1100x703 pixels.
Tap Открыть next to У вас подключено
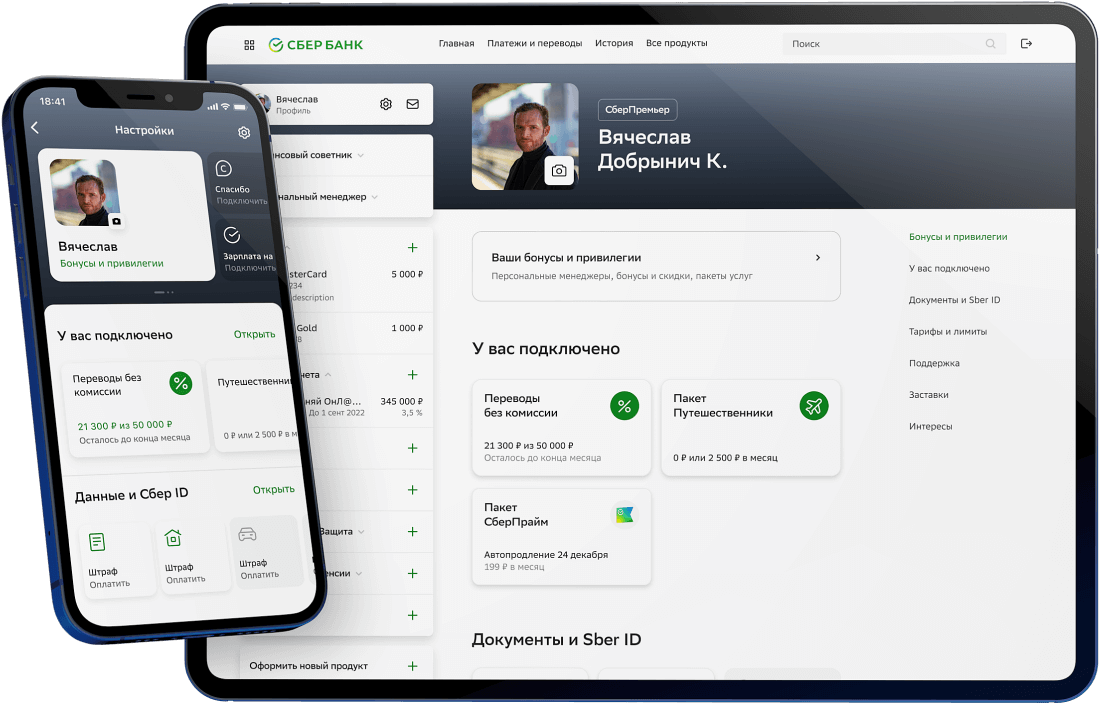click(254, 334)
